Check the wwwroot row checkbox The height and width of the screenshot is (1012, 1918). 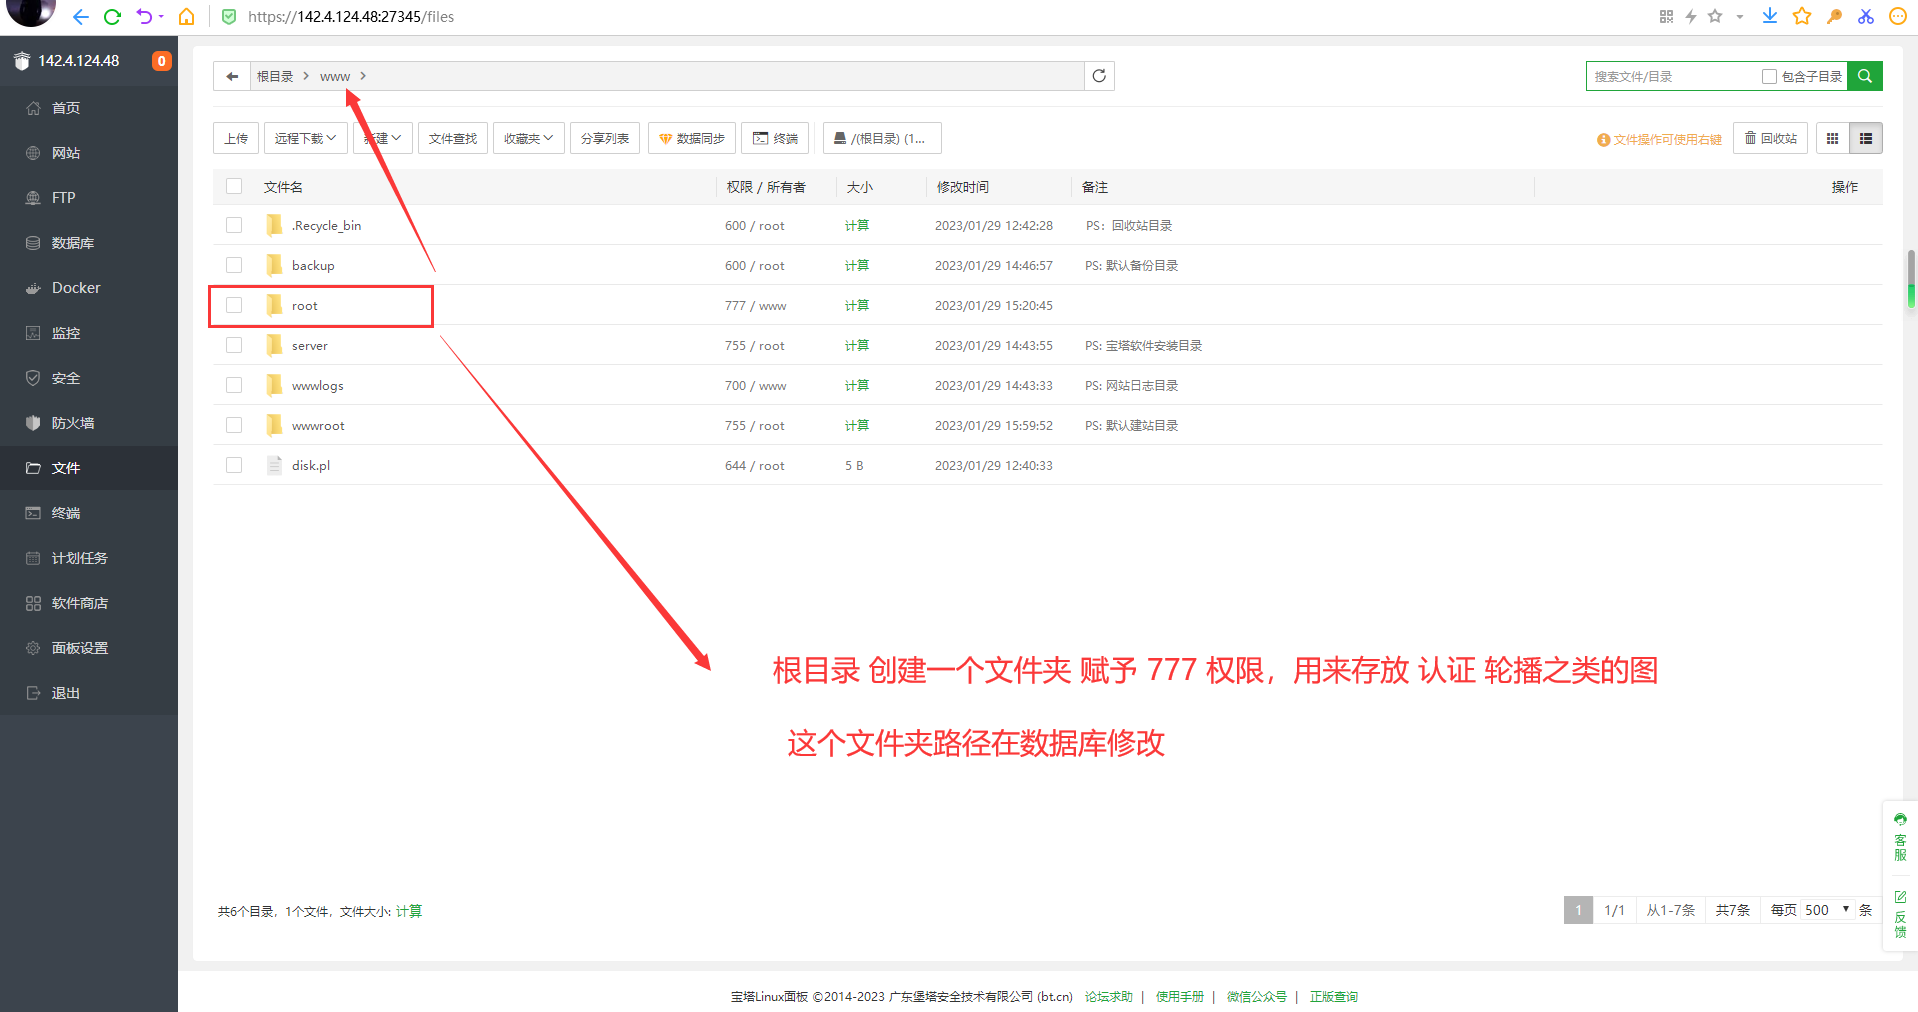(x=234, y=425)
